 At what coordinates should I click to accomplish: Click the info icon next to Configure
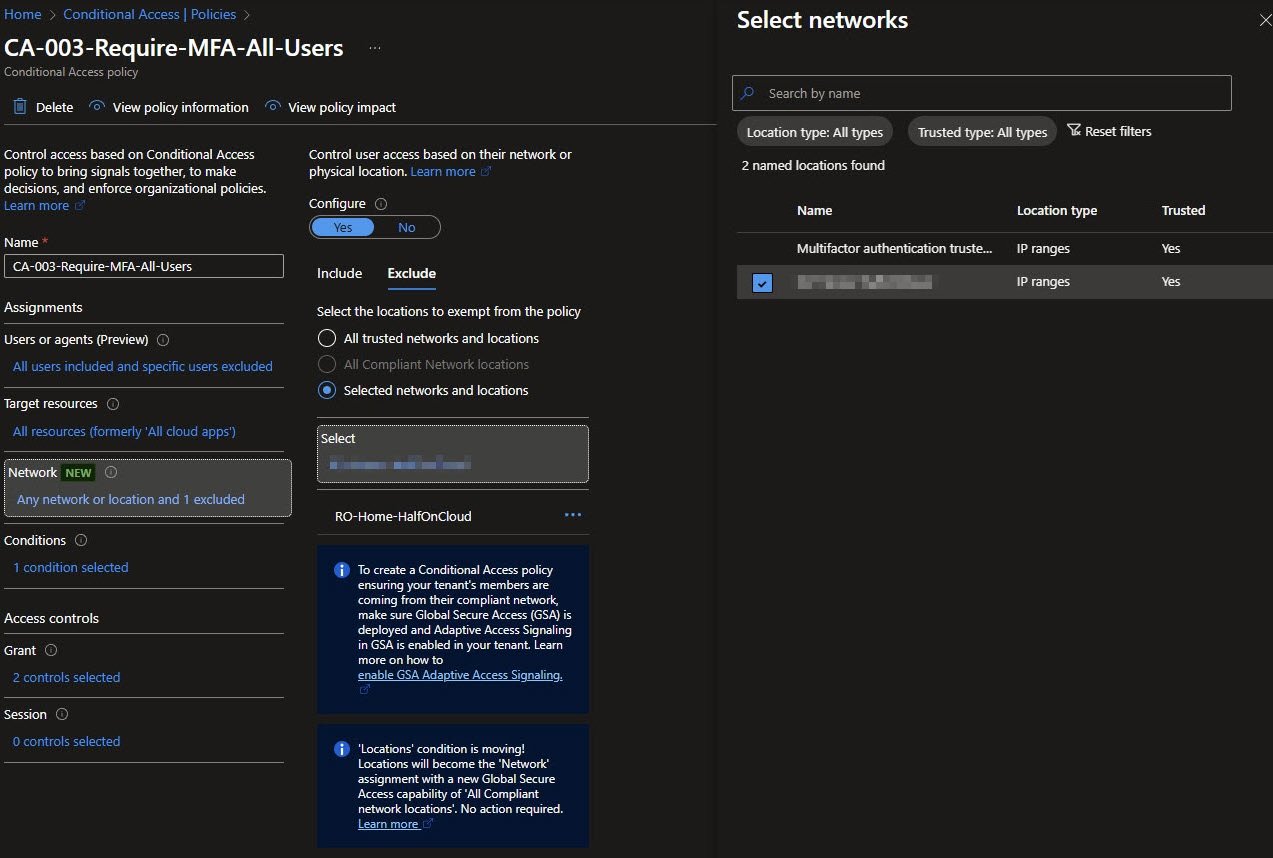(x=380, y=204)
